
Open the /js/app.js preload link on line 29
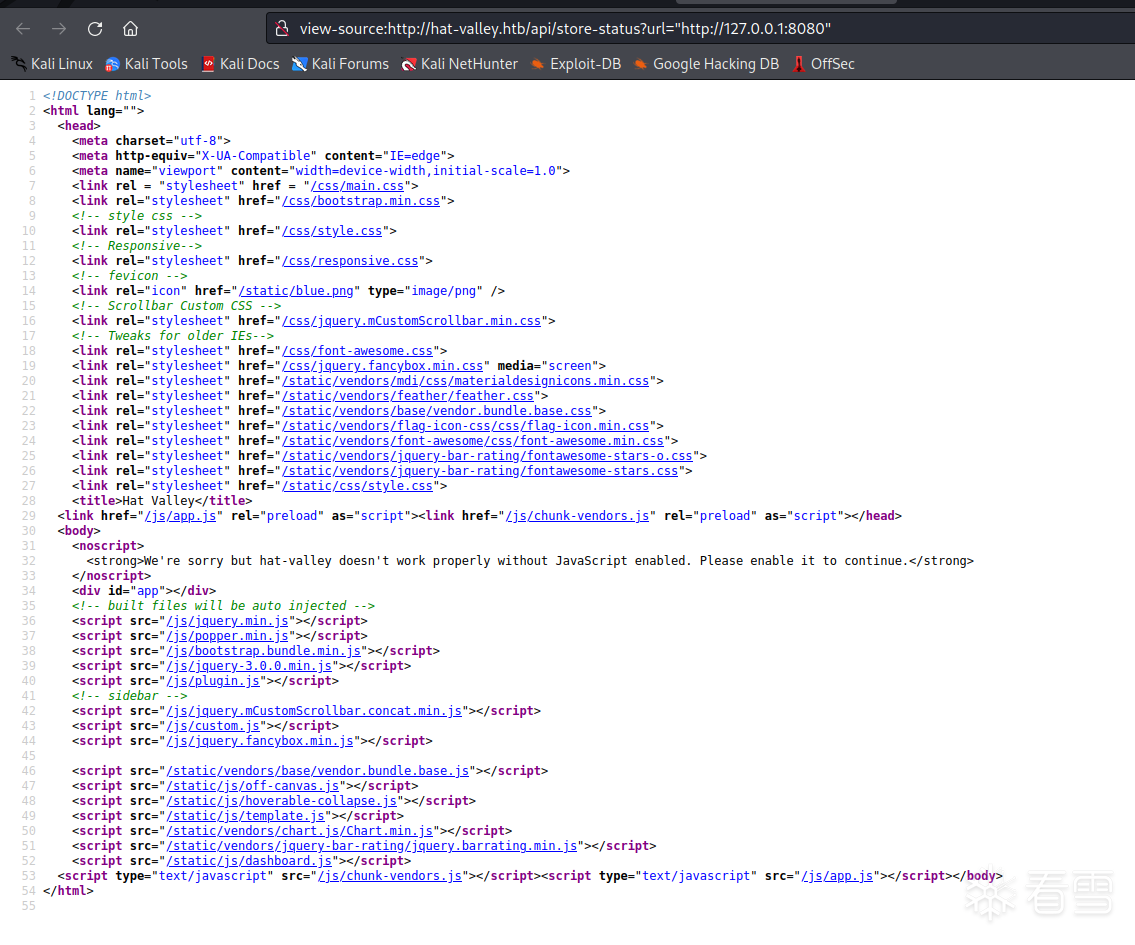coord(180,516)
